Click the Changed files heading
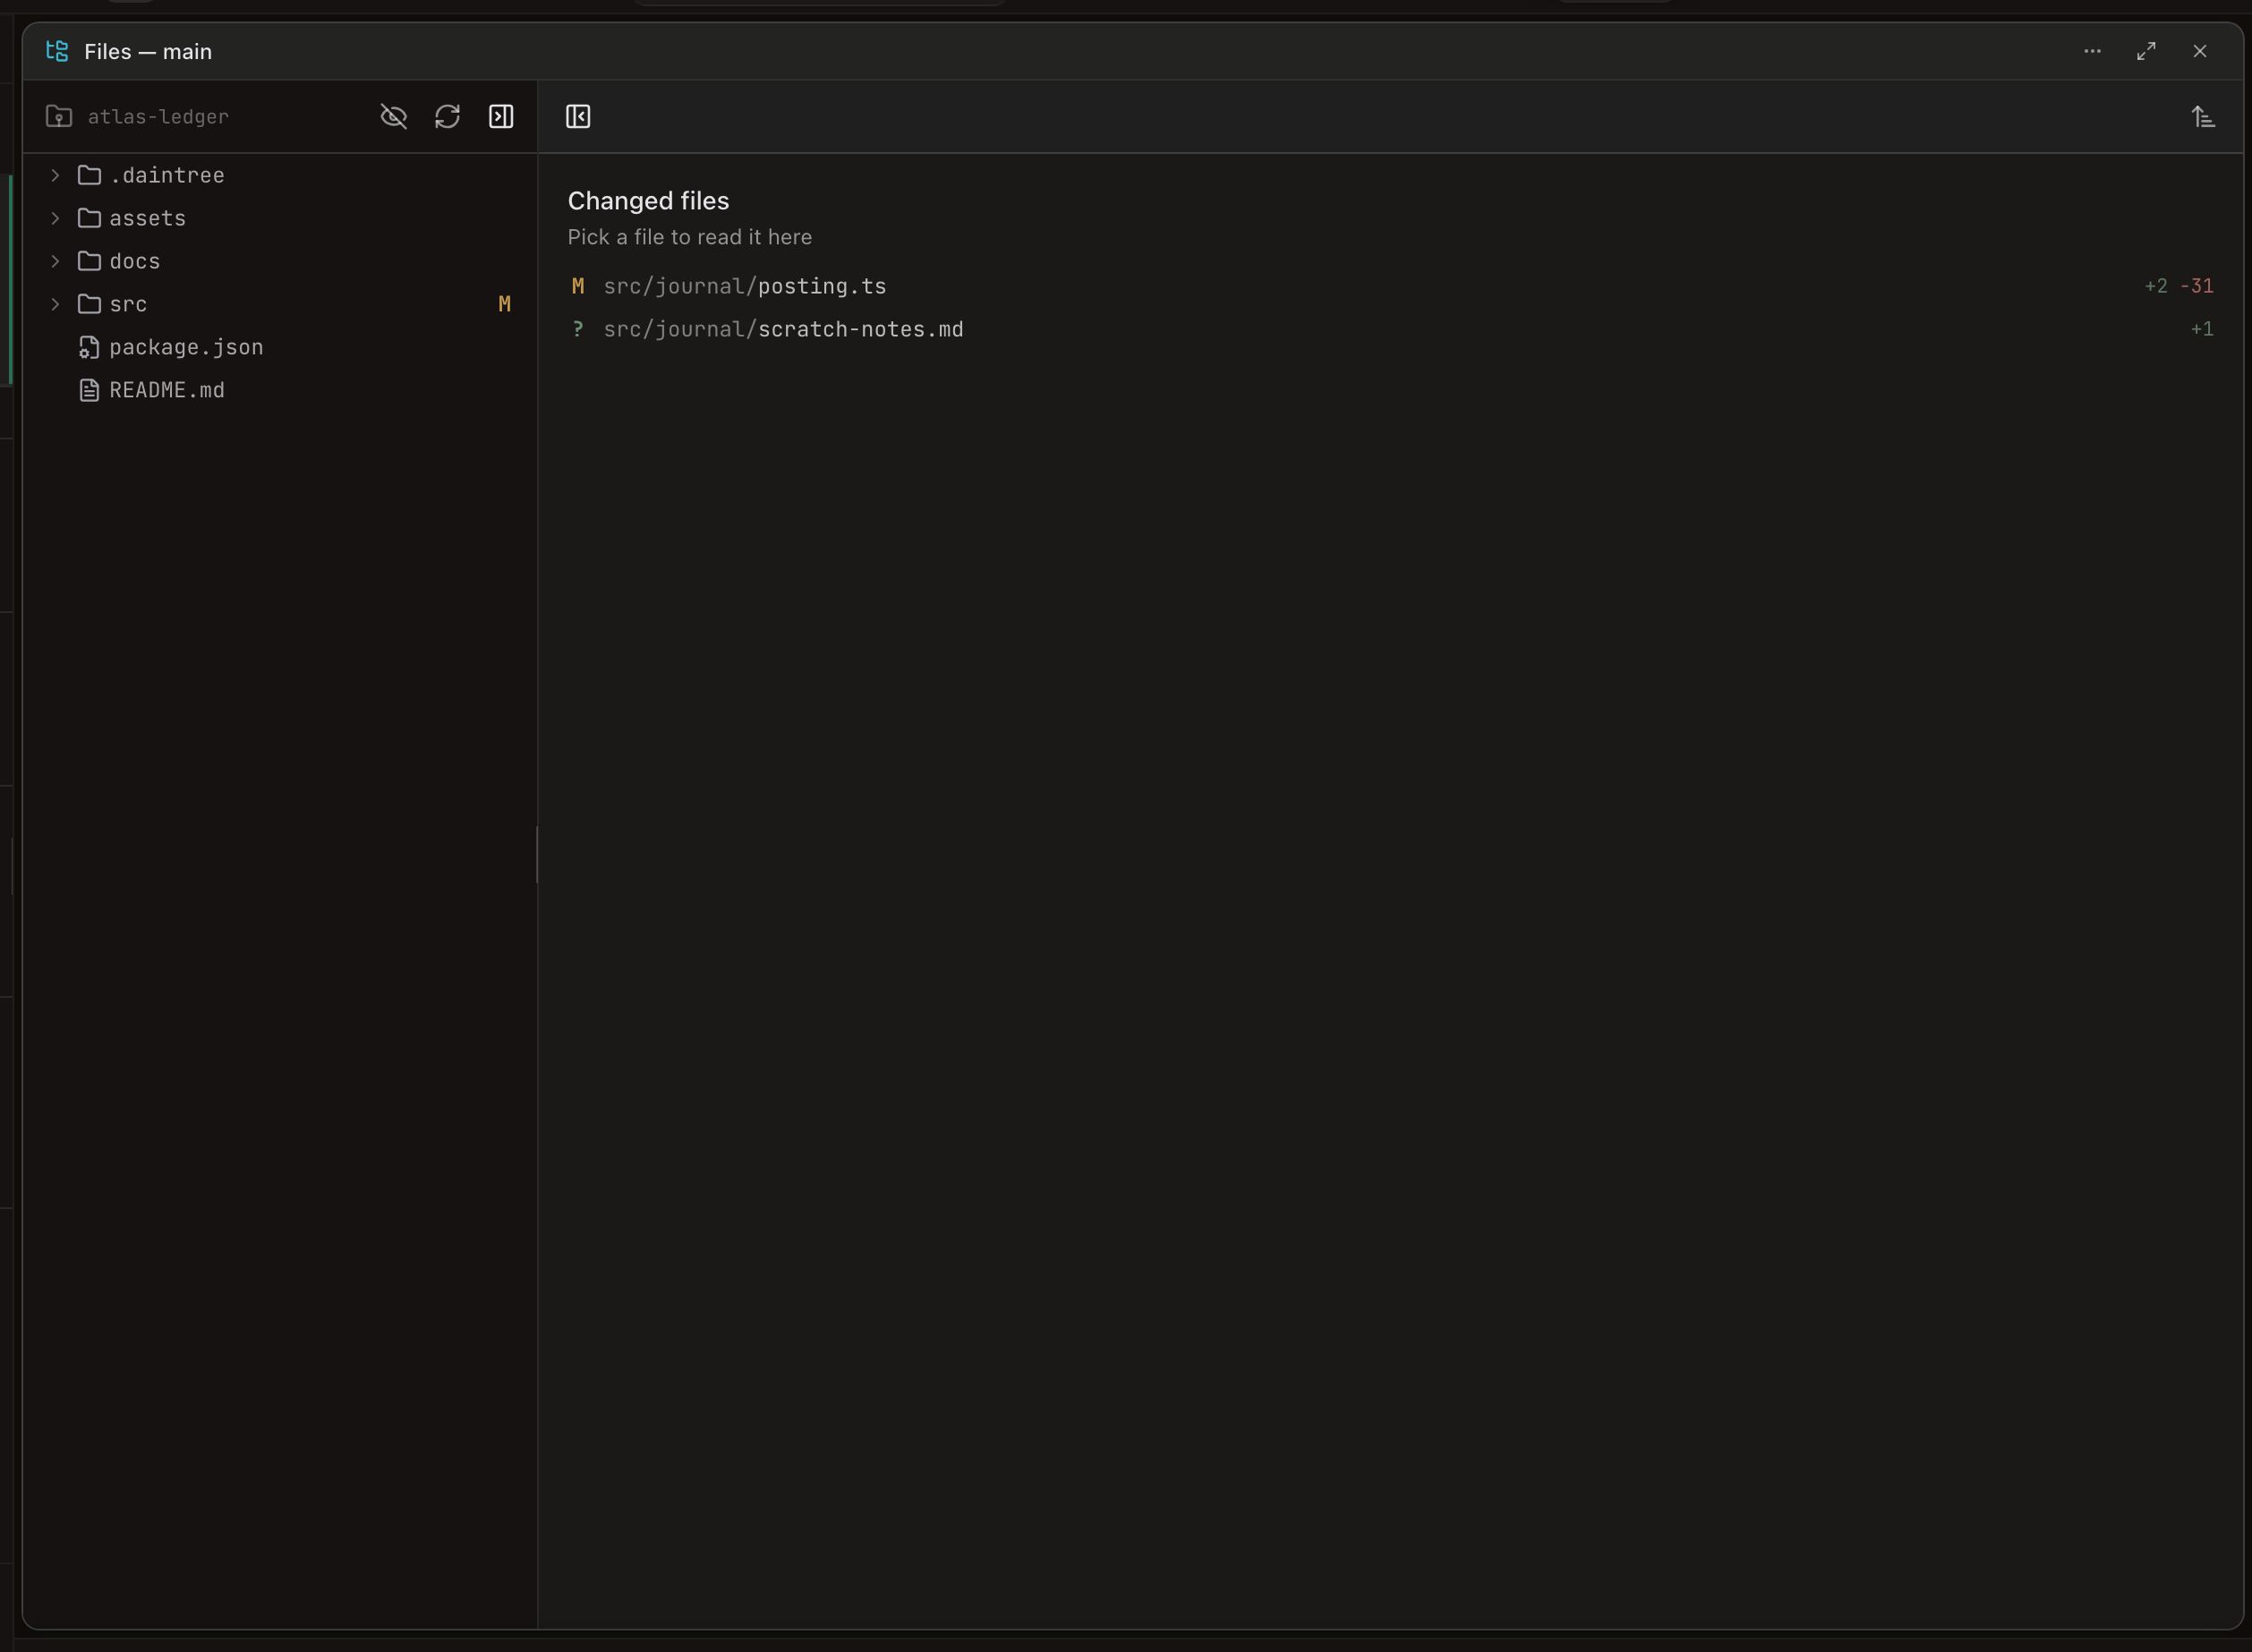 [648, 201]
